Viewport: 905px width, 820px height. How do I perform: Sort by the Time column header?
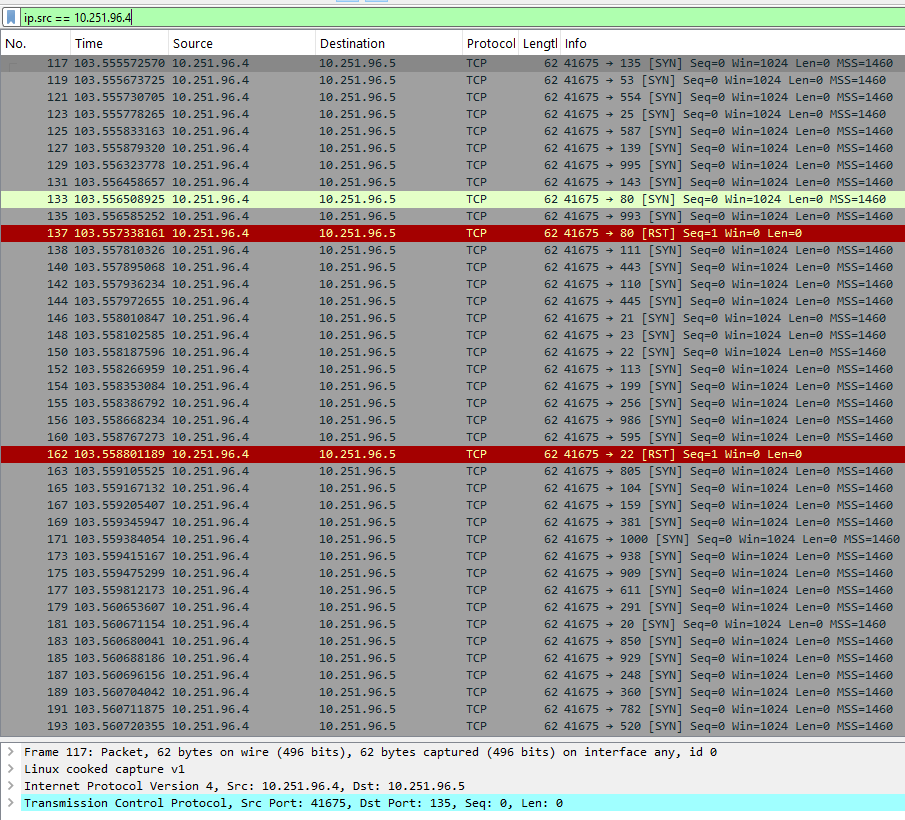pos(119,43)
